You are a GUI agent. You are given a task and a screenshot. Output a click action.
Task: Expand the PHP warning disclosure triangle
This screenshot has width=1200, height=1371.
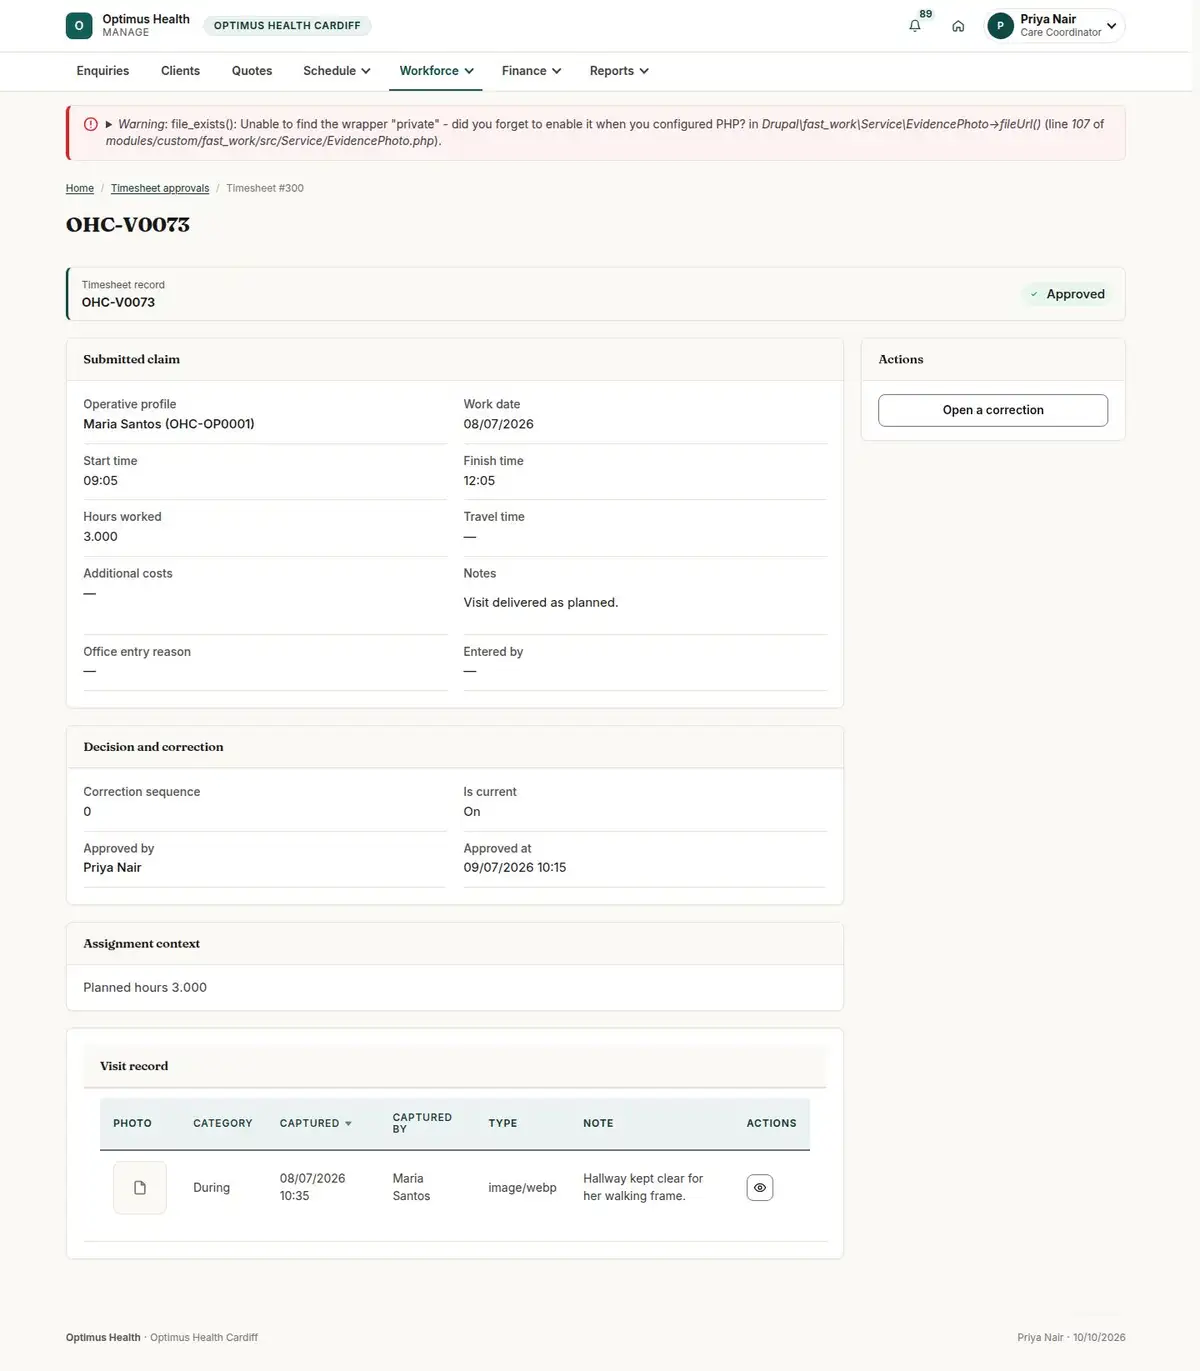[x=109, y=124]
